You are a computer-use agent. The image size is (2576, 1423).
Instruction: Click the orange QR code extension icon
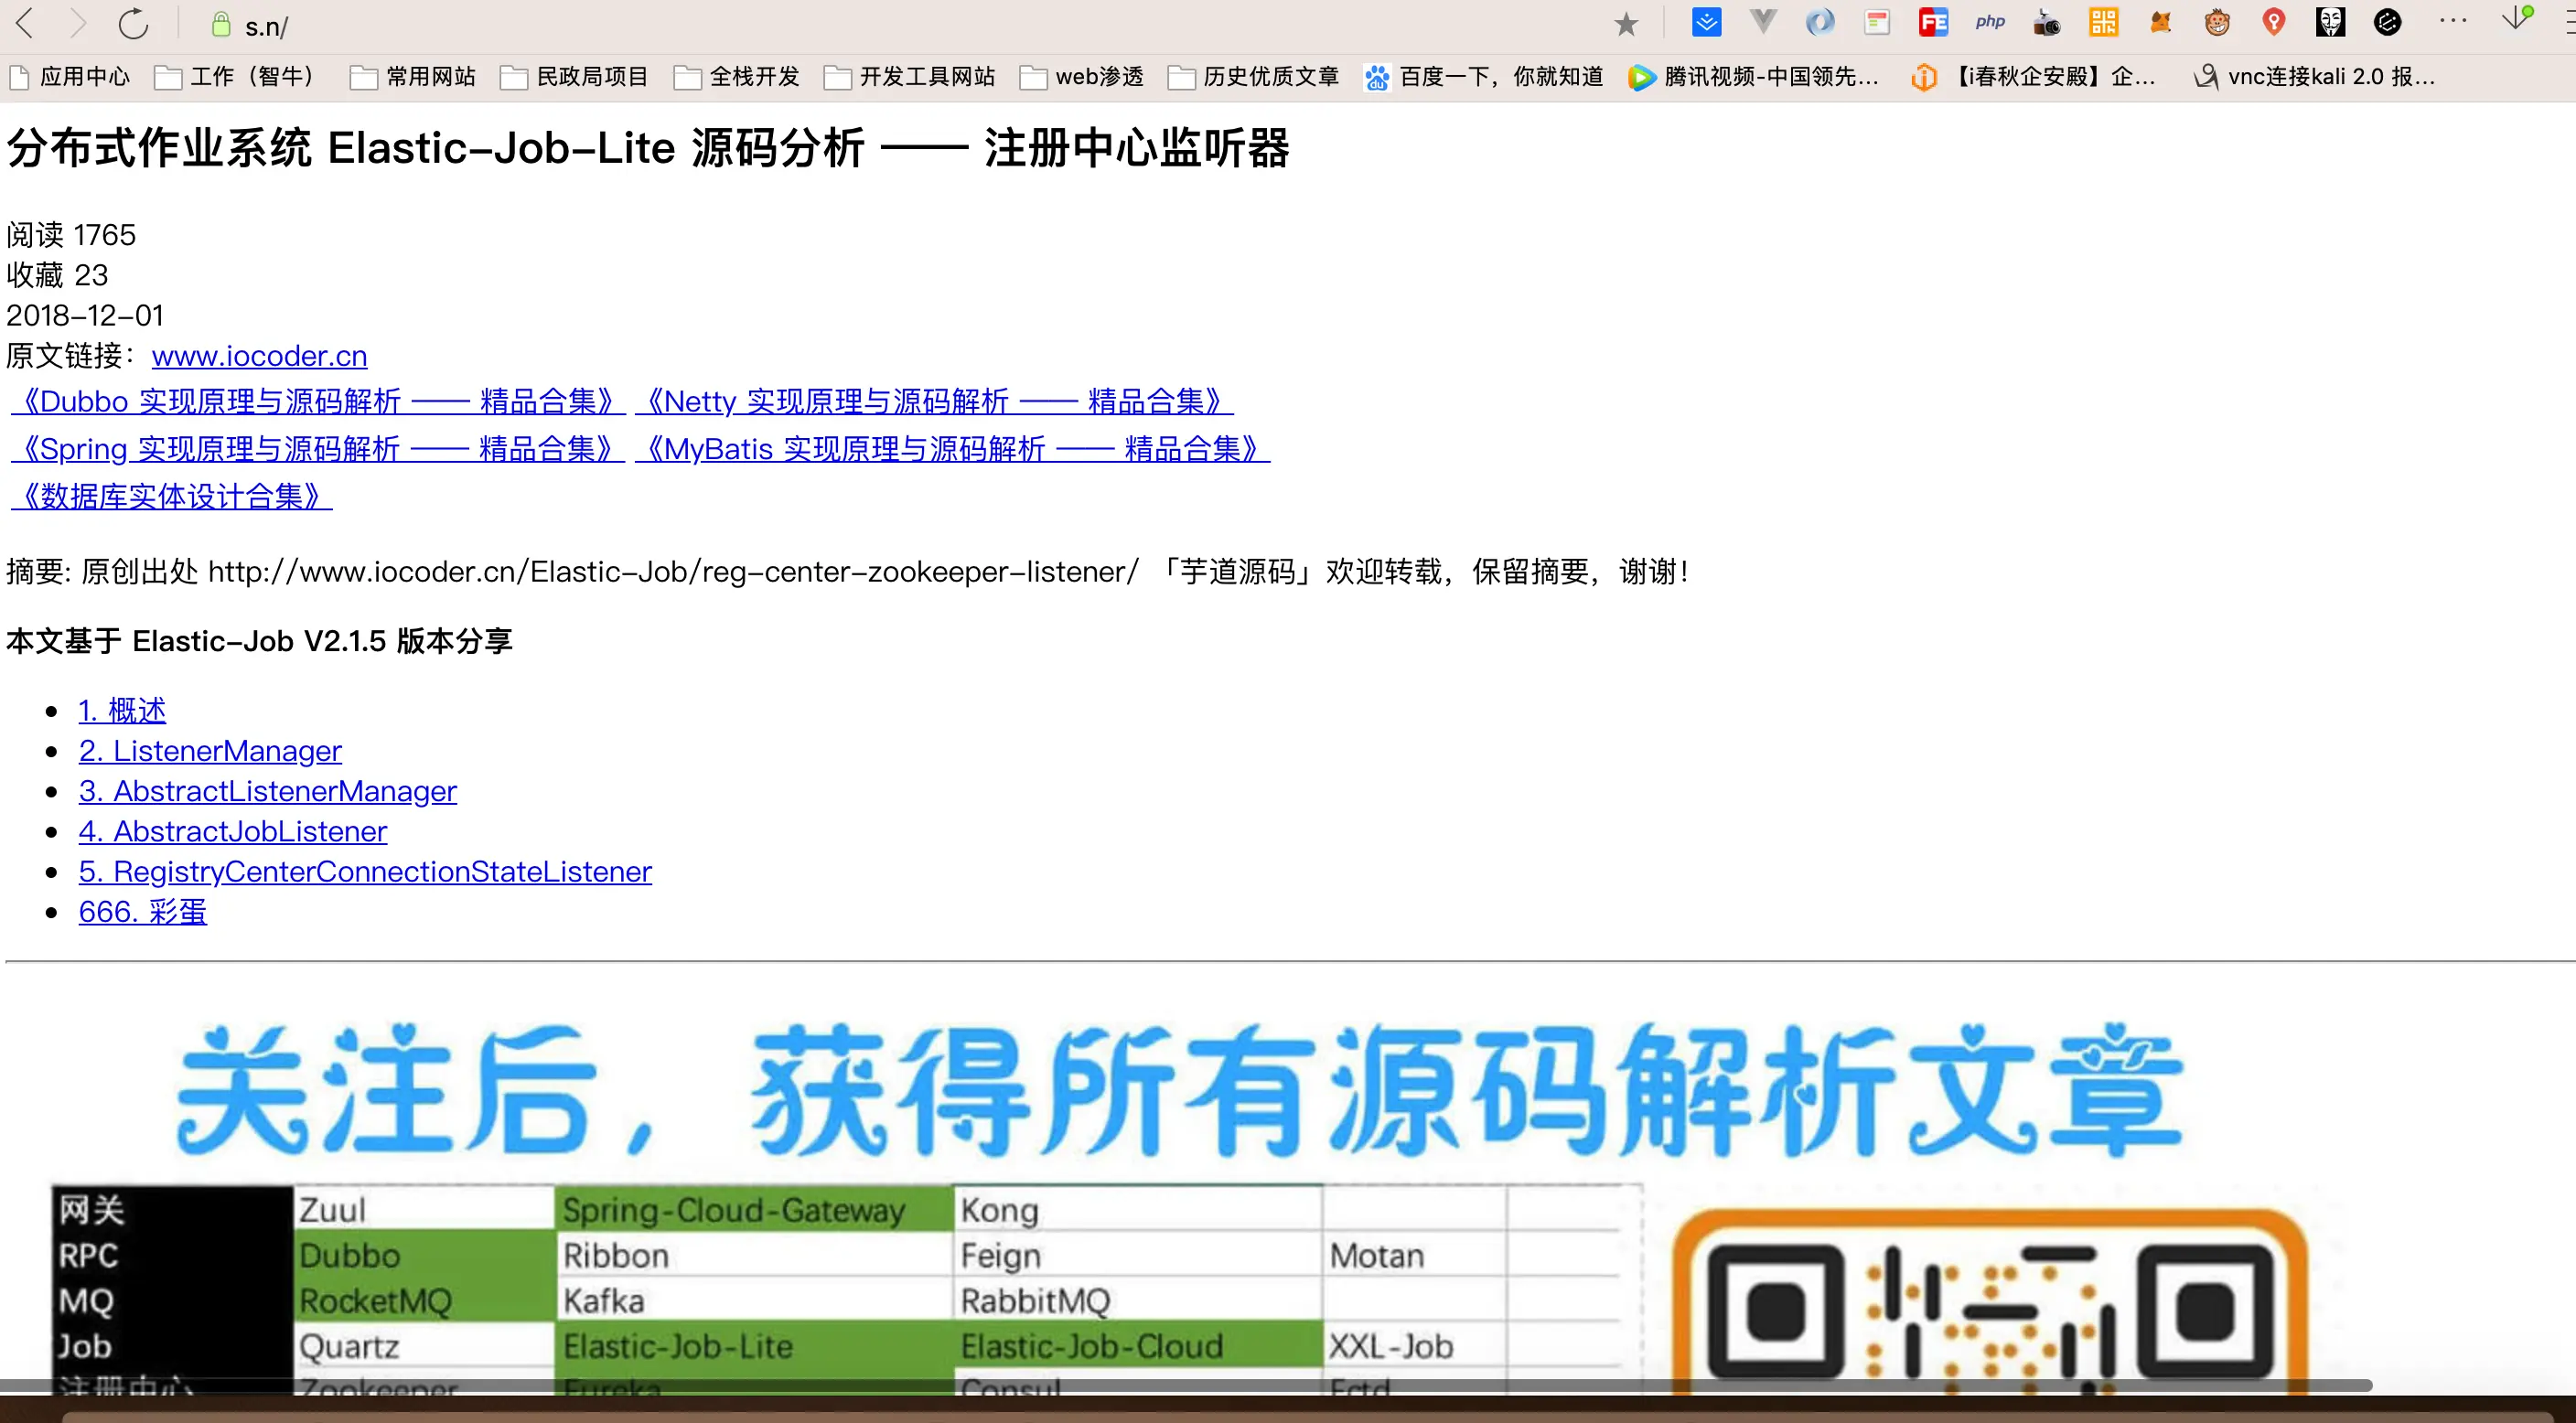(x=2104, y=22)
